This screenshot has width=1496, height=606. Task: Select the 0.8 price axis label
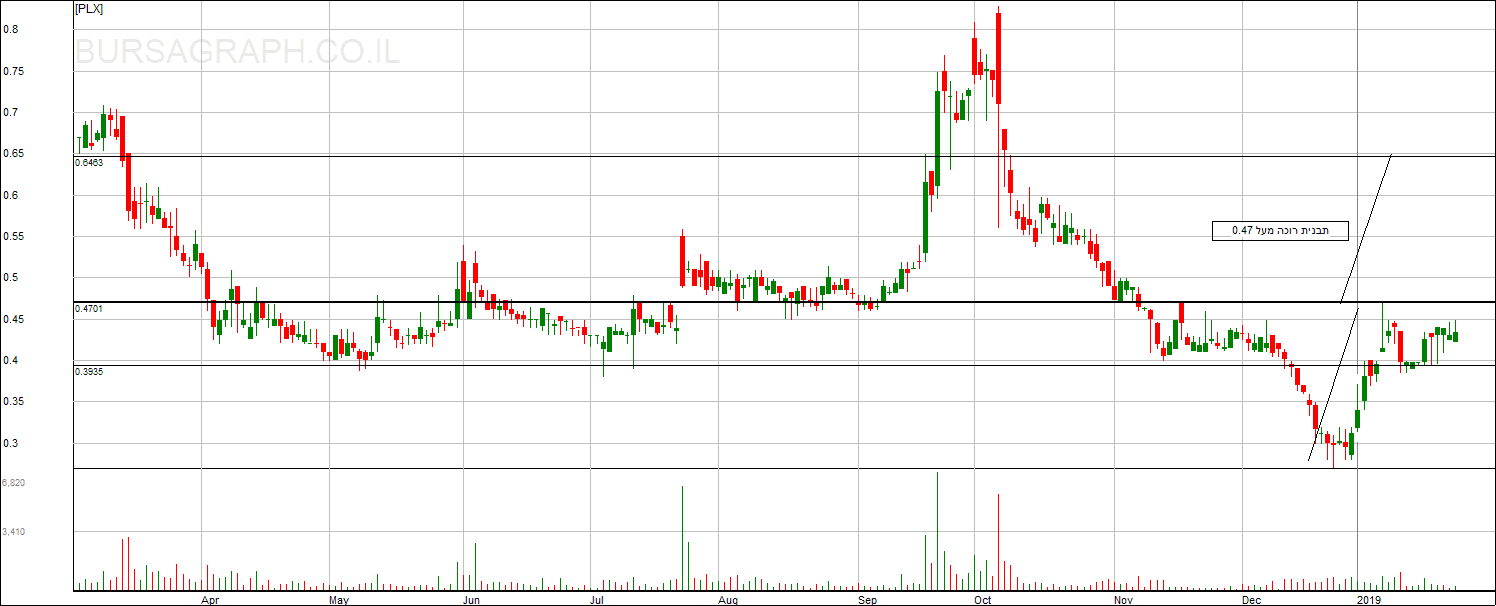pos(9,29)
